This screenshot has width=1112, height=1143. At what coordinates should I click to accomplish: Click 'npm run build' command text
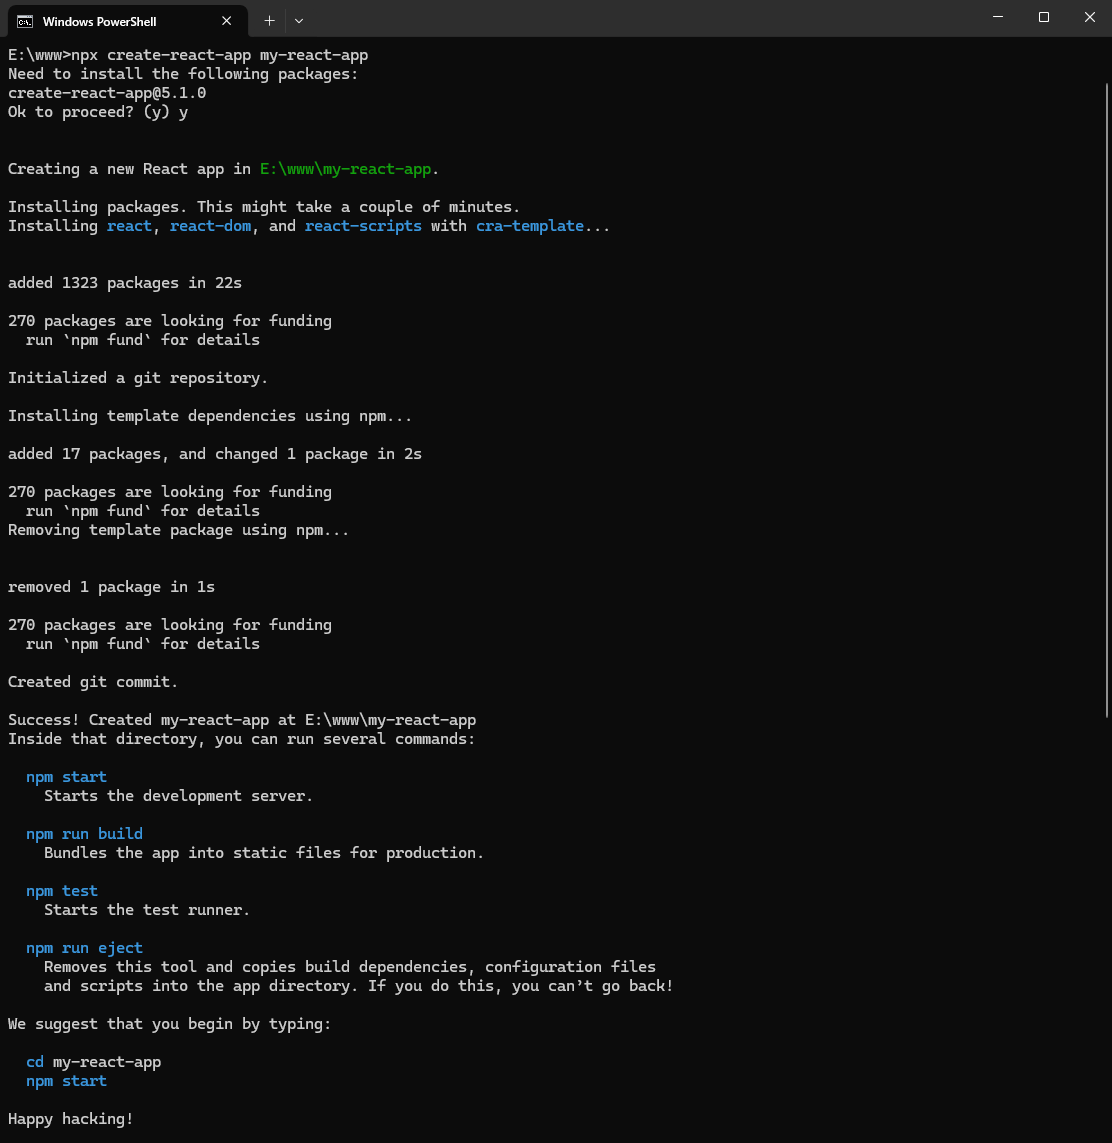(x=85, y=834)
